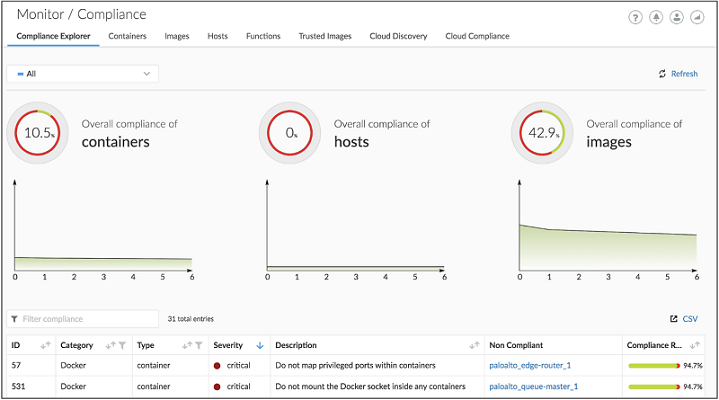Click the Type column filter funnel icon
The height and width of the screenshot is (400, 719).
coord(199,345)
